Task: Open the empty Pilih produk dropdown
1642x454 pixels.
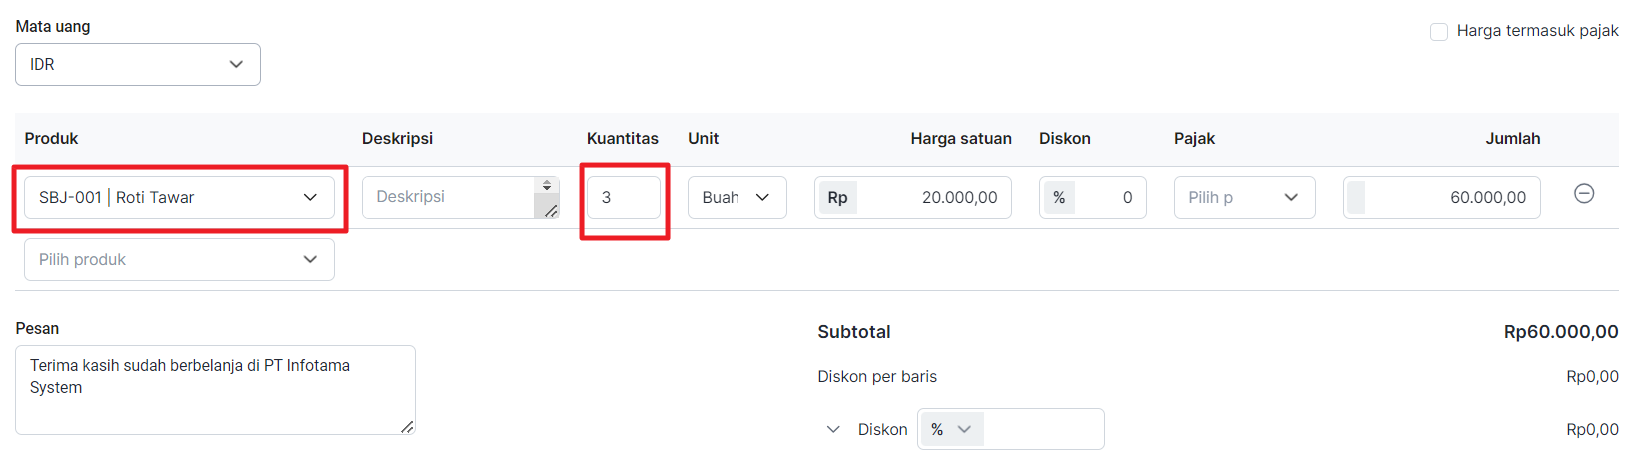Action: pyautogui.click(x=179, y=260)
